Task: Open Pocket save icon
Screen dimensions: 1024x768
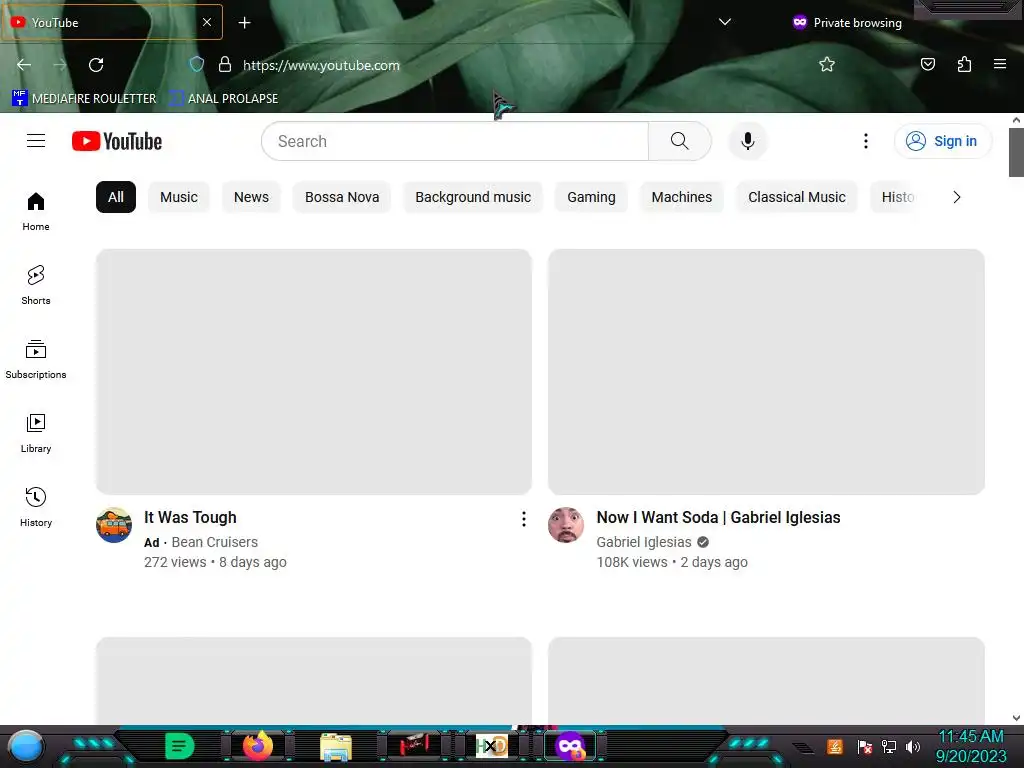Action: tap(928, 64)
